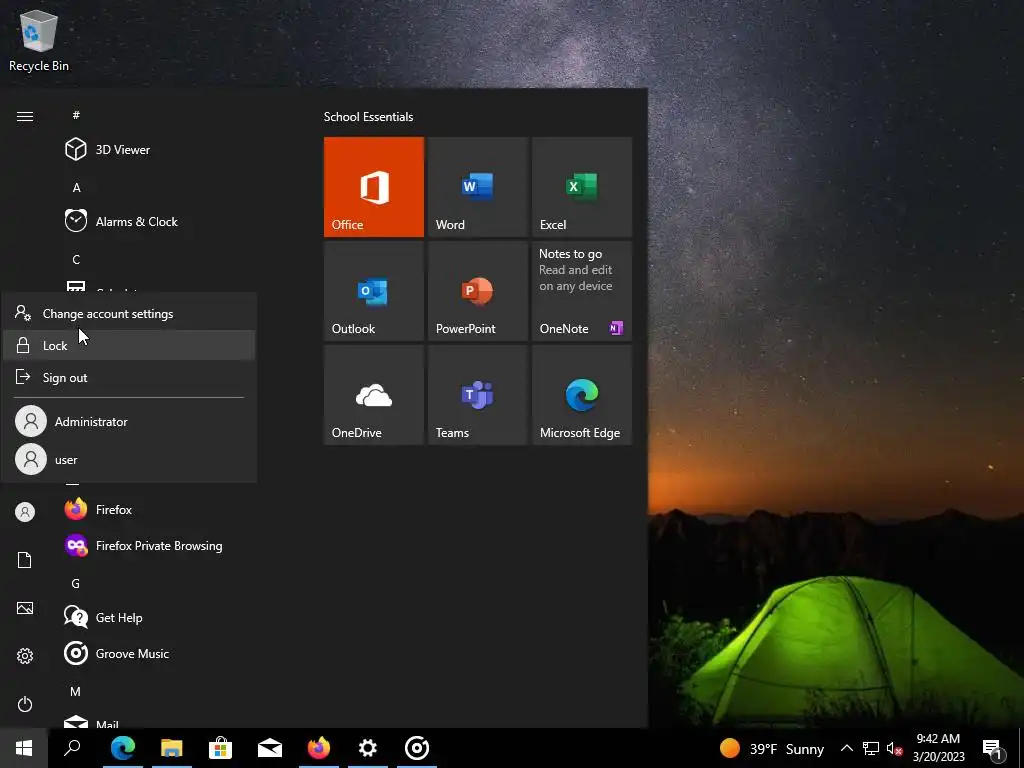The width and height of the screenshot is (1024, 768).
Task: Open the OneNote tile
Action: (x=582, y=291)
